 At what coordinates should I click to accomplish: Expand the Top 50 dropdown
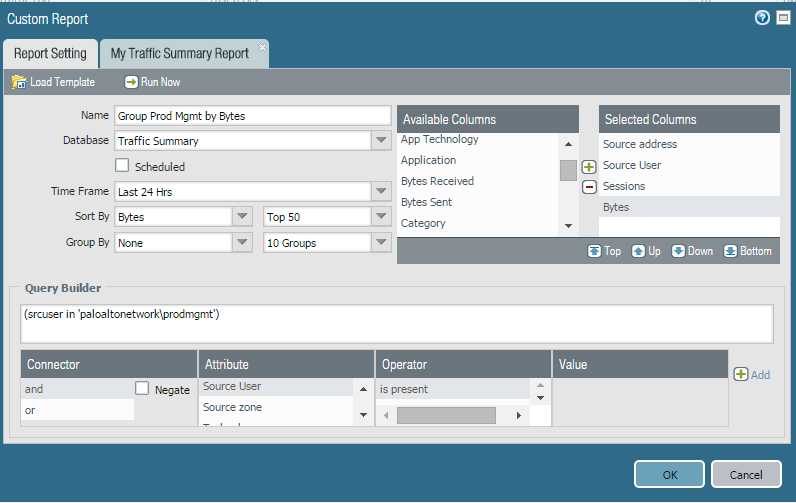pyautogui.click(x=380, y=216)
